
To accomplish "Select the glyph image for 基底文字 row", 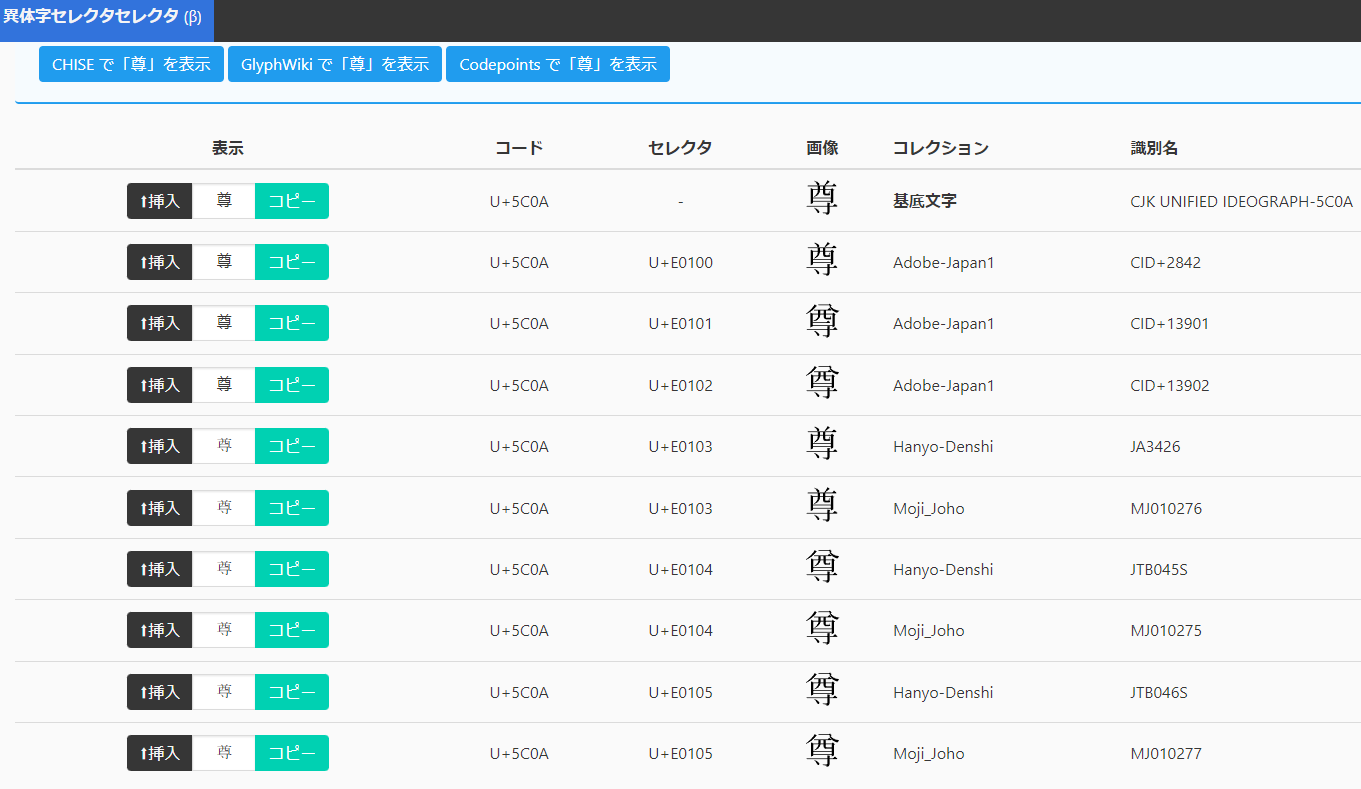I will coord(822,200).
